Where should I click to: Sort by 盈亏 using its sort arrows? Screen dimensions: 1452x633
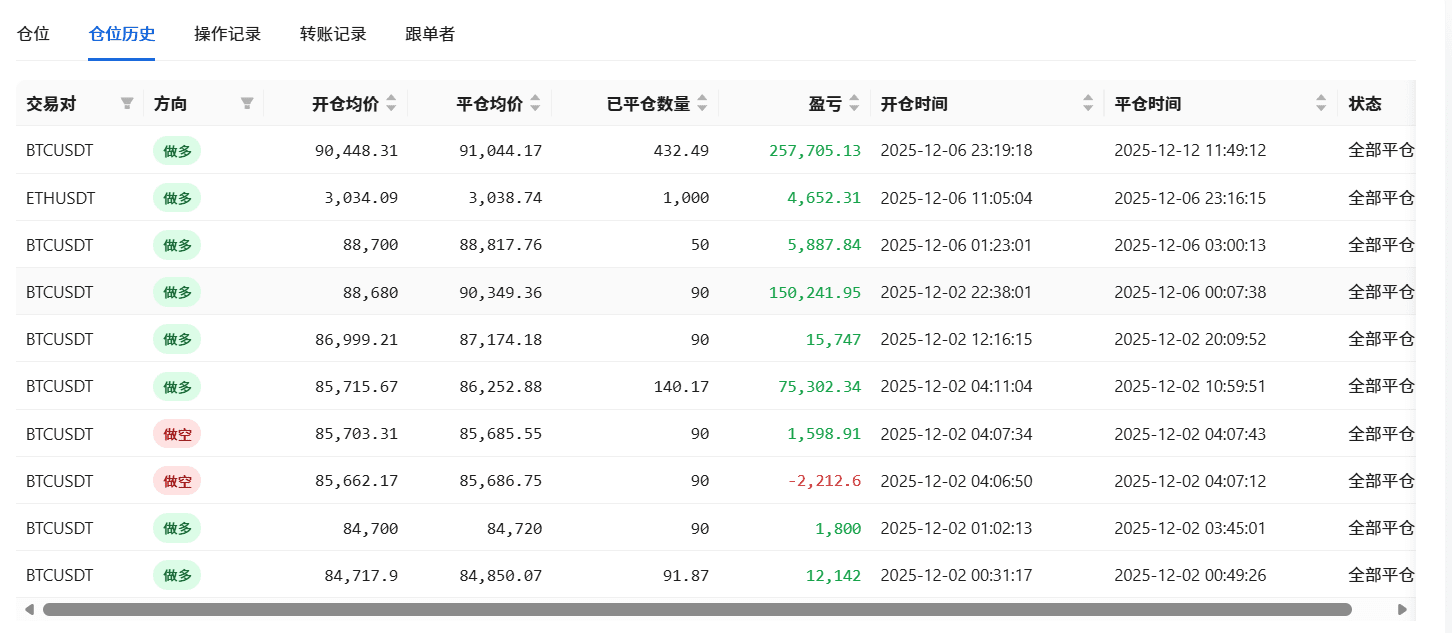[x=854, y=103]
